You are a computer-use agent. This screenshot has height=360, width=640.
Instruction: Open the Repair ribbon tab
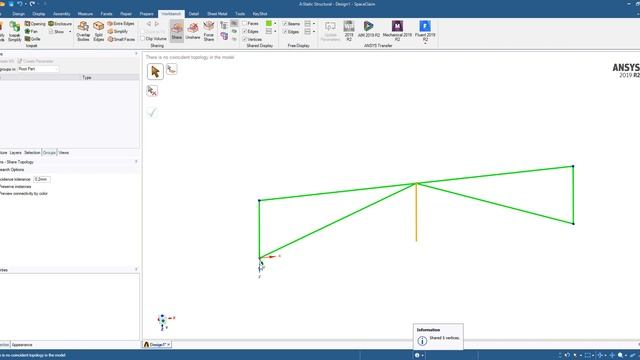pos(126,14)
